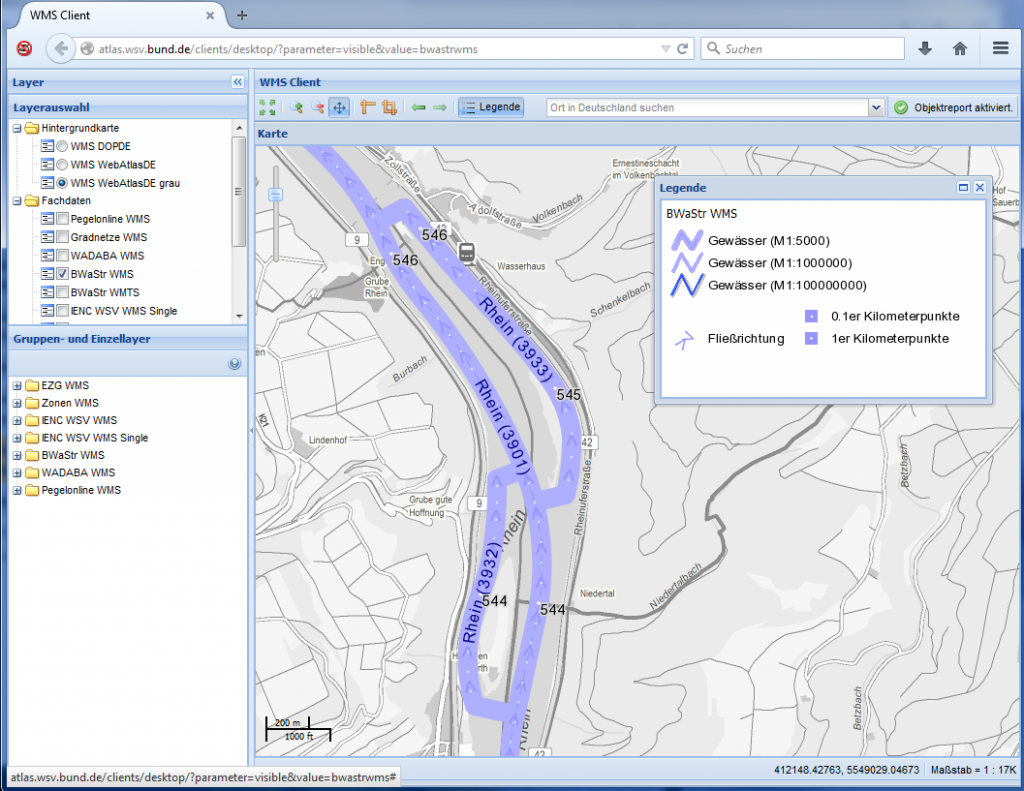Zoom map to full extent
Image resolution: width=1024 pixels, height=791 pixels.
[267, 107]
